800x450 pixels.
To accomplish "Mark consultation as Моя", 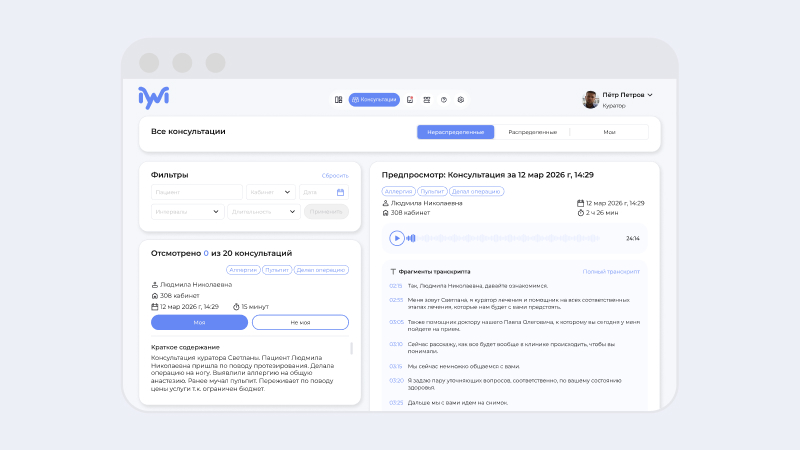I will click(199, 322).
